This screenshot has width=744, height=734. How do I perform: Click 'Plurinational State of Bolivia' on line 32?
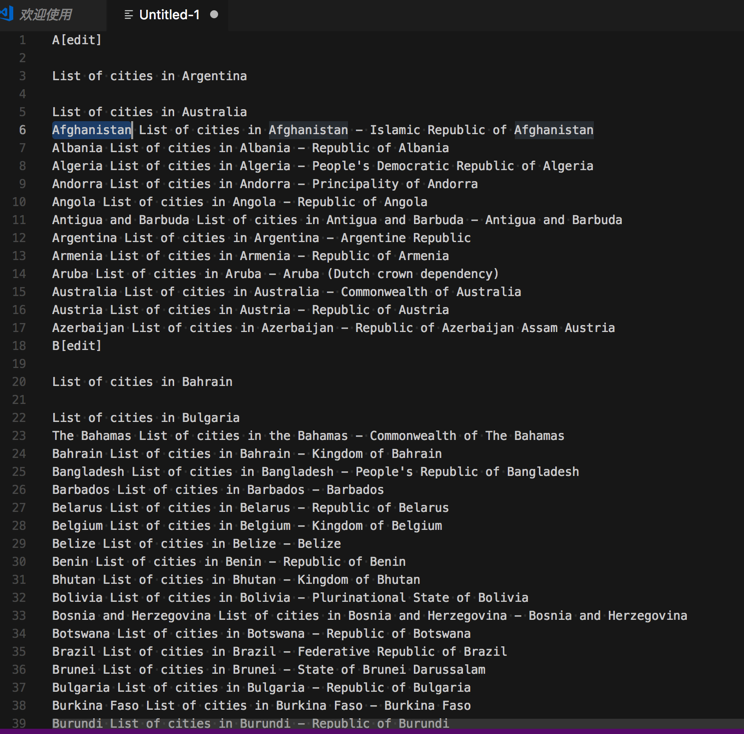[420, 598]
